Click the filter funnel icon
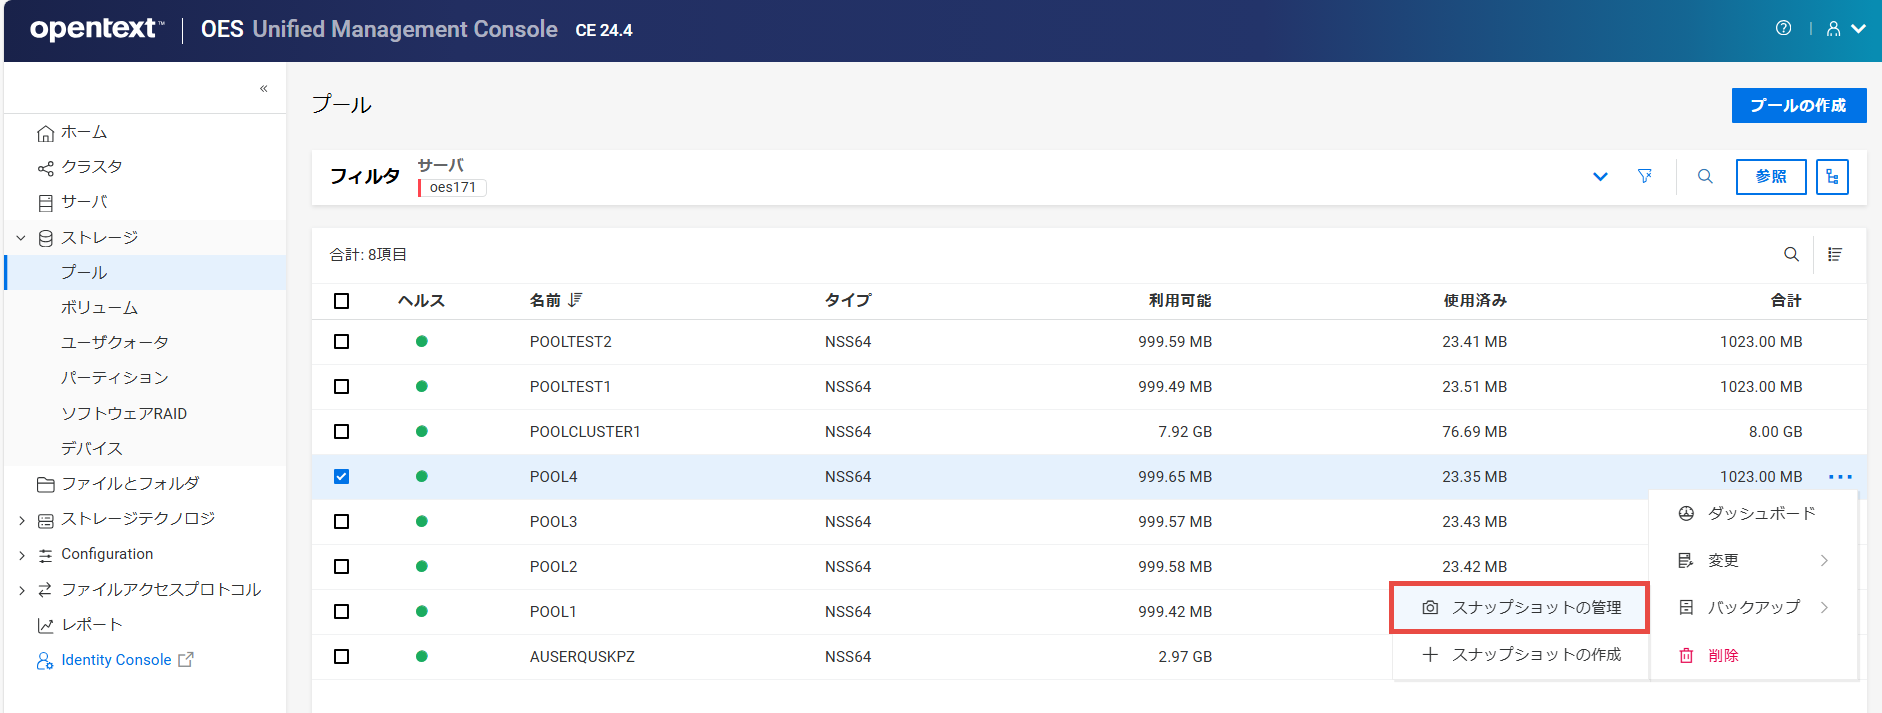Screen dimensions: 1882x713 (x=1644, y=176)
